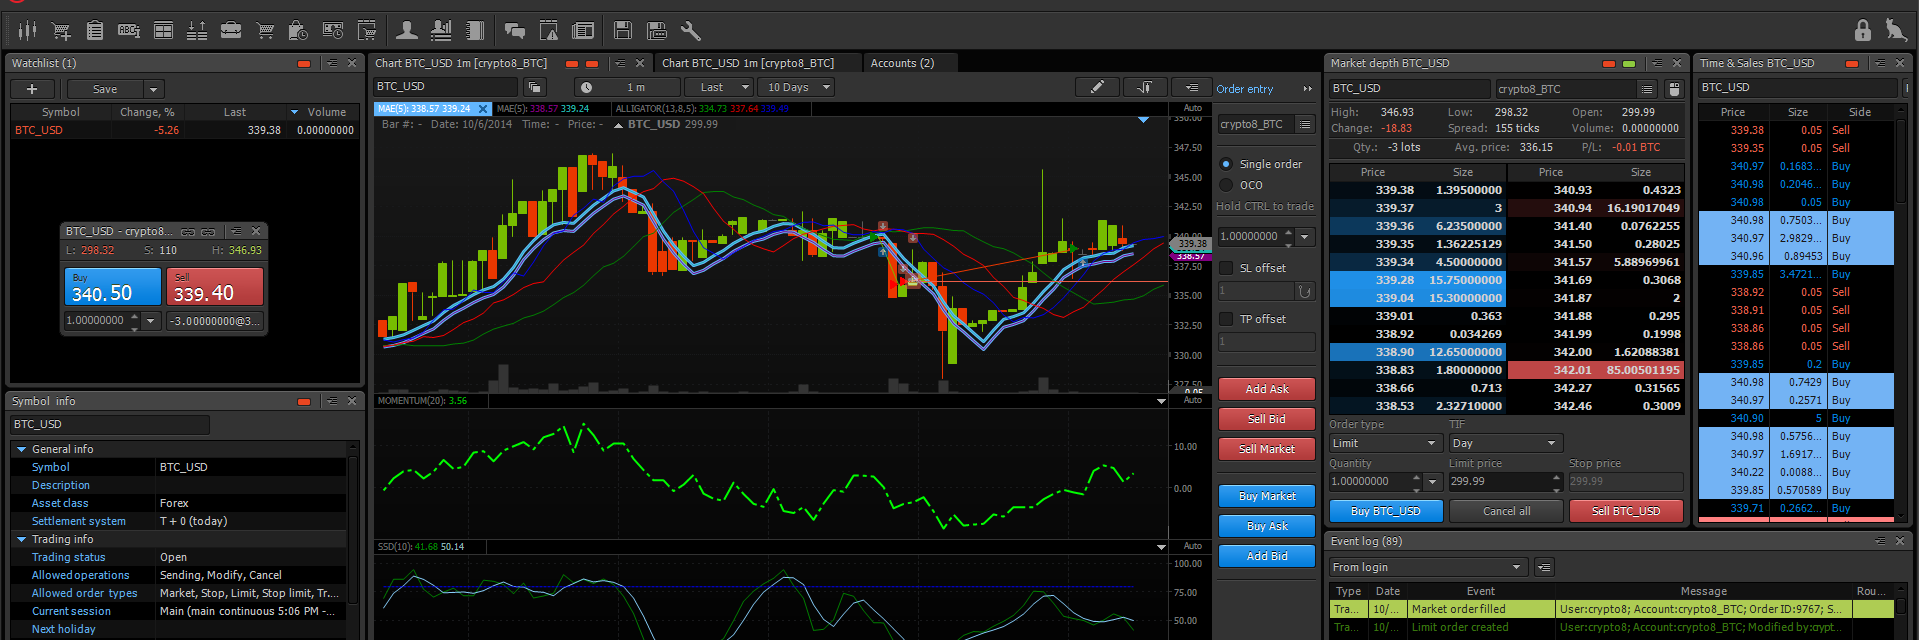This screenshot has height=640, width=1919.
Task: Collapse the General info section
Action: (x=22, y=449)
